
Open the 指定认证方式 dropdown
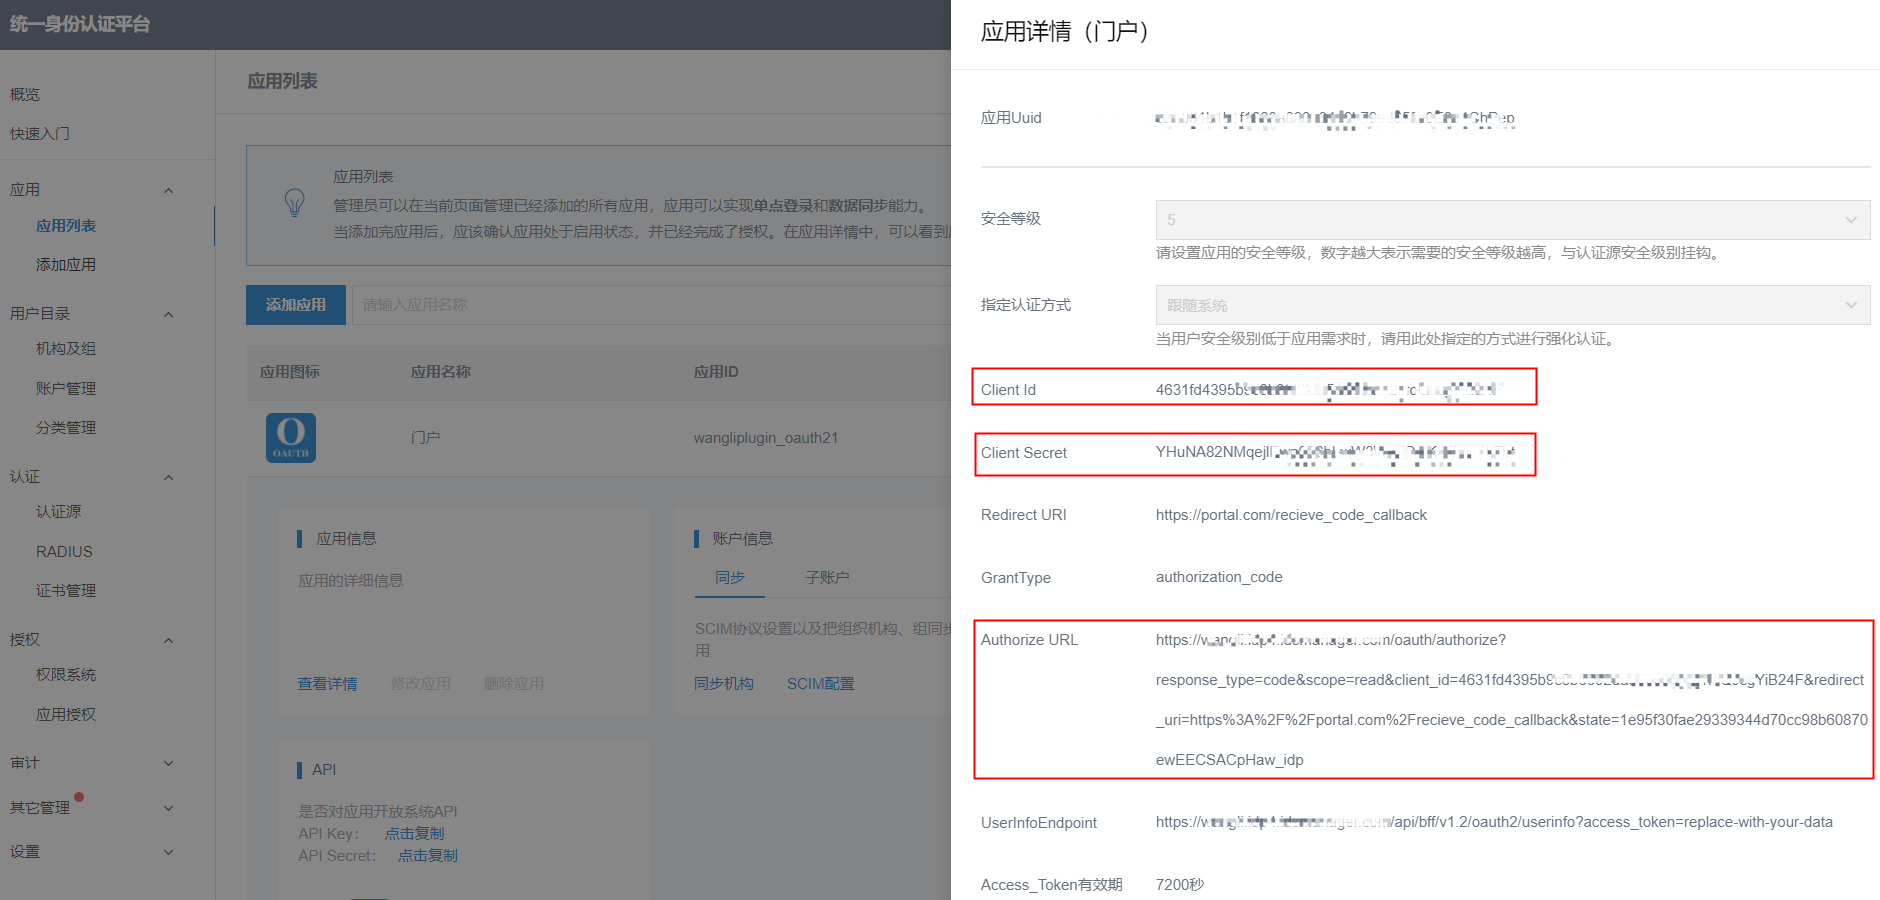click(x=1511, y=305)
